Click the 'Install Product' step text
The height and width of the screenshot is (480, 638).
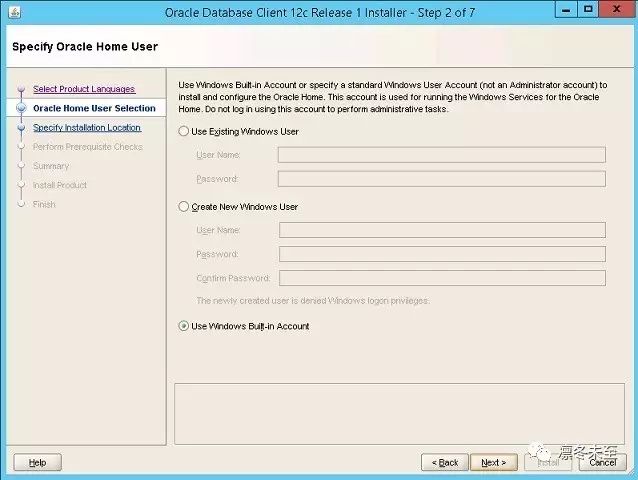[60, 185]
